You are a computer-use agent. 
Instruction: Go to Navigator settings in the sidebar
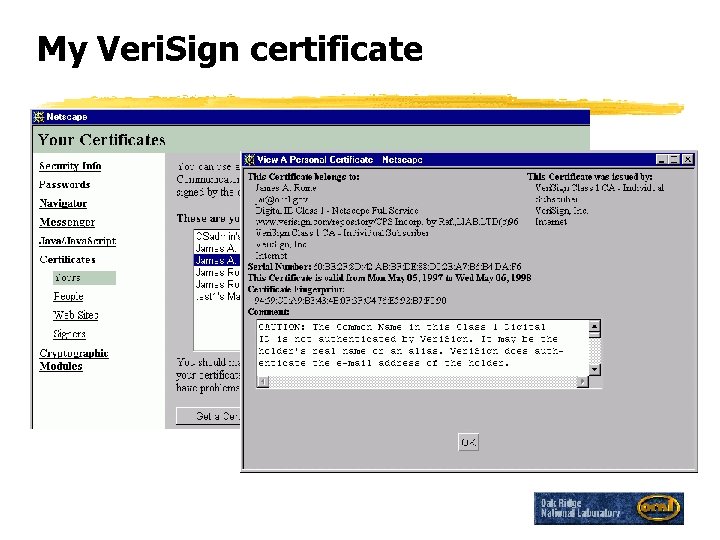[63, 203]
